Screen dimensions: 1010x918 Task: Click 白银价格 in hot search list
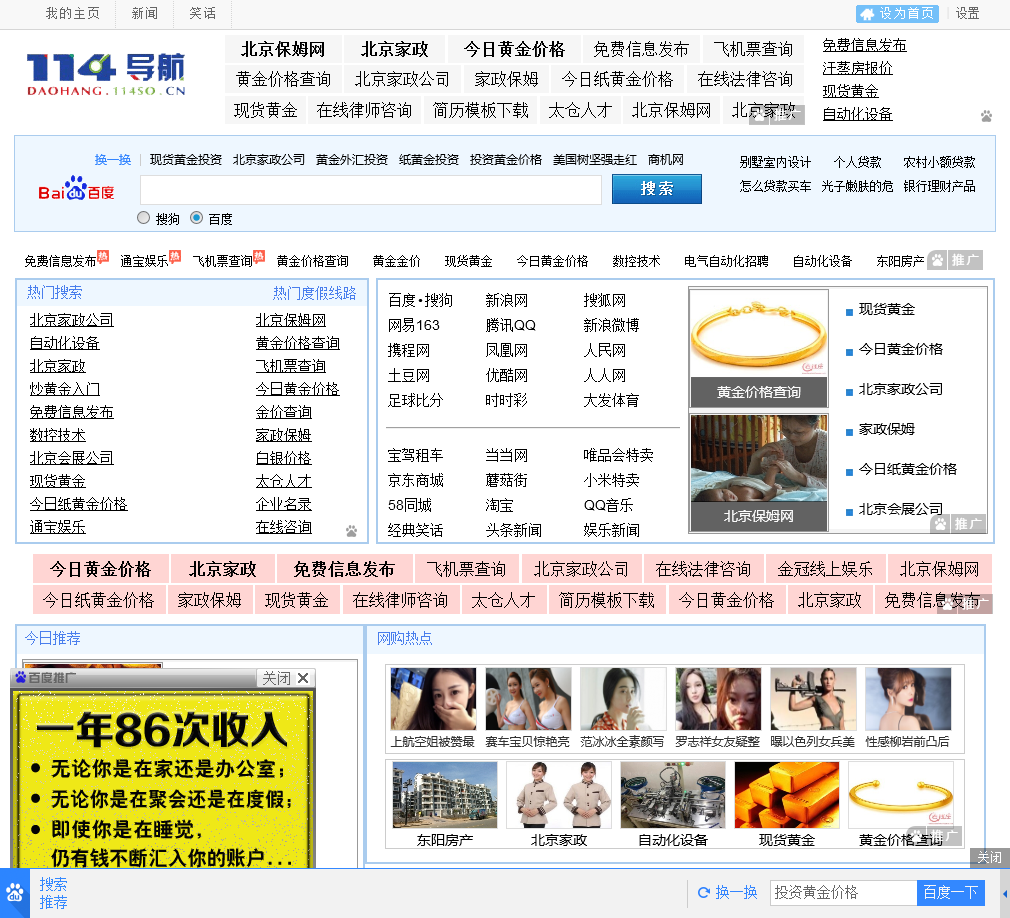(283, 457)
